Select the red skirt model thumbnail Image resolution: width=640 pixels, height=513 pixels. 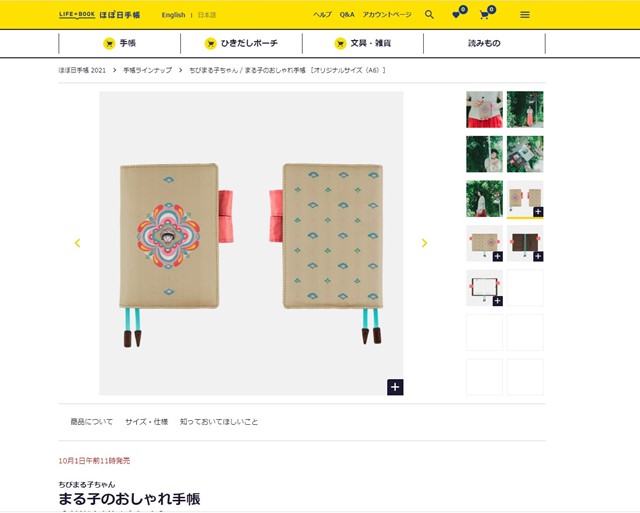484,109
